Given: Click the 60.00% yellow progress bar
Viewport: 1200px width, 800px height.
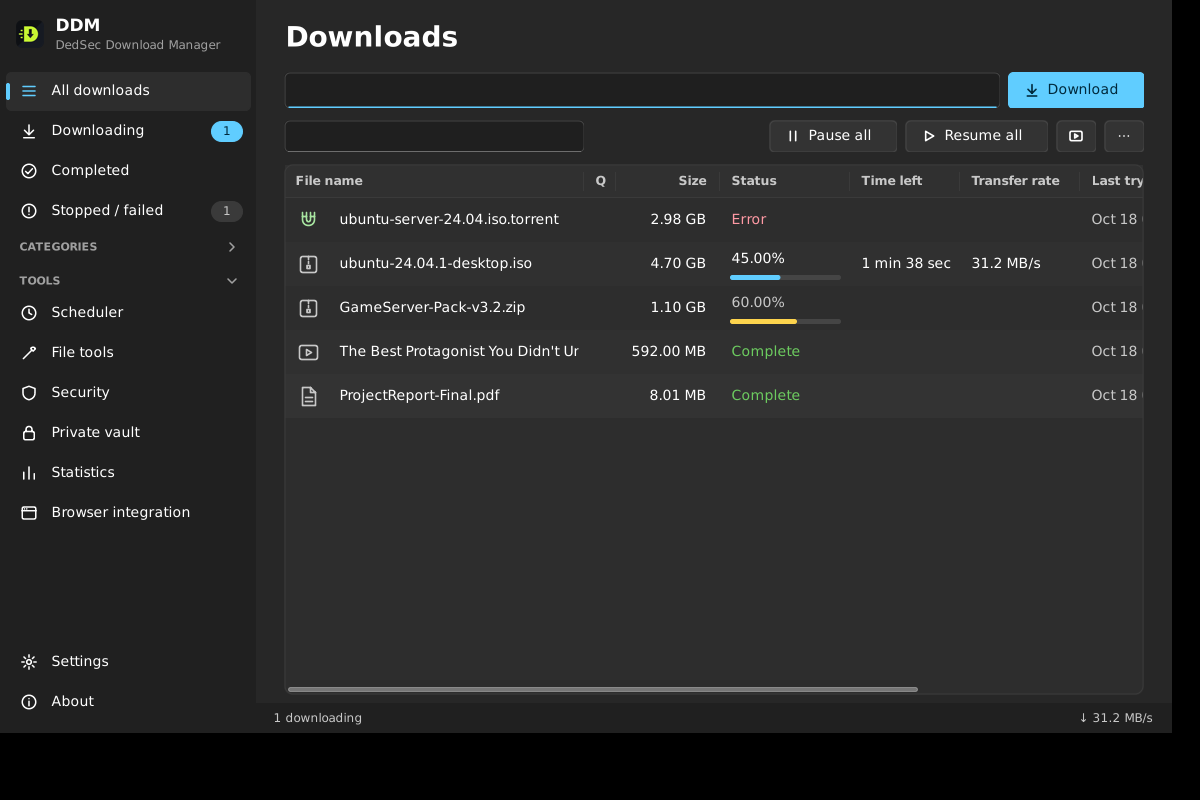Looking at the screenshot, I should click(x=785, y=321).
